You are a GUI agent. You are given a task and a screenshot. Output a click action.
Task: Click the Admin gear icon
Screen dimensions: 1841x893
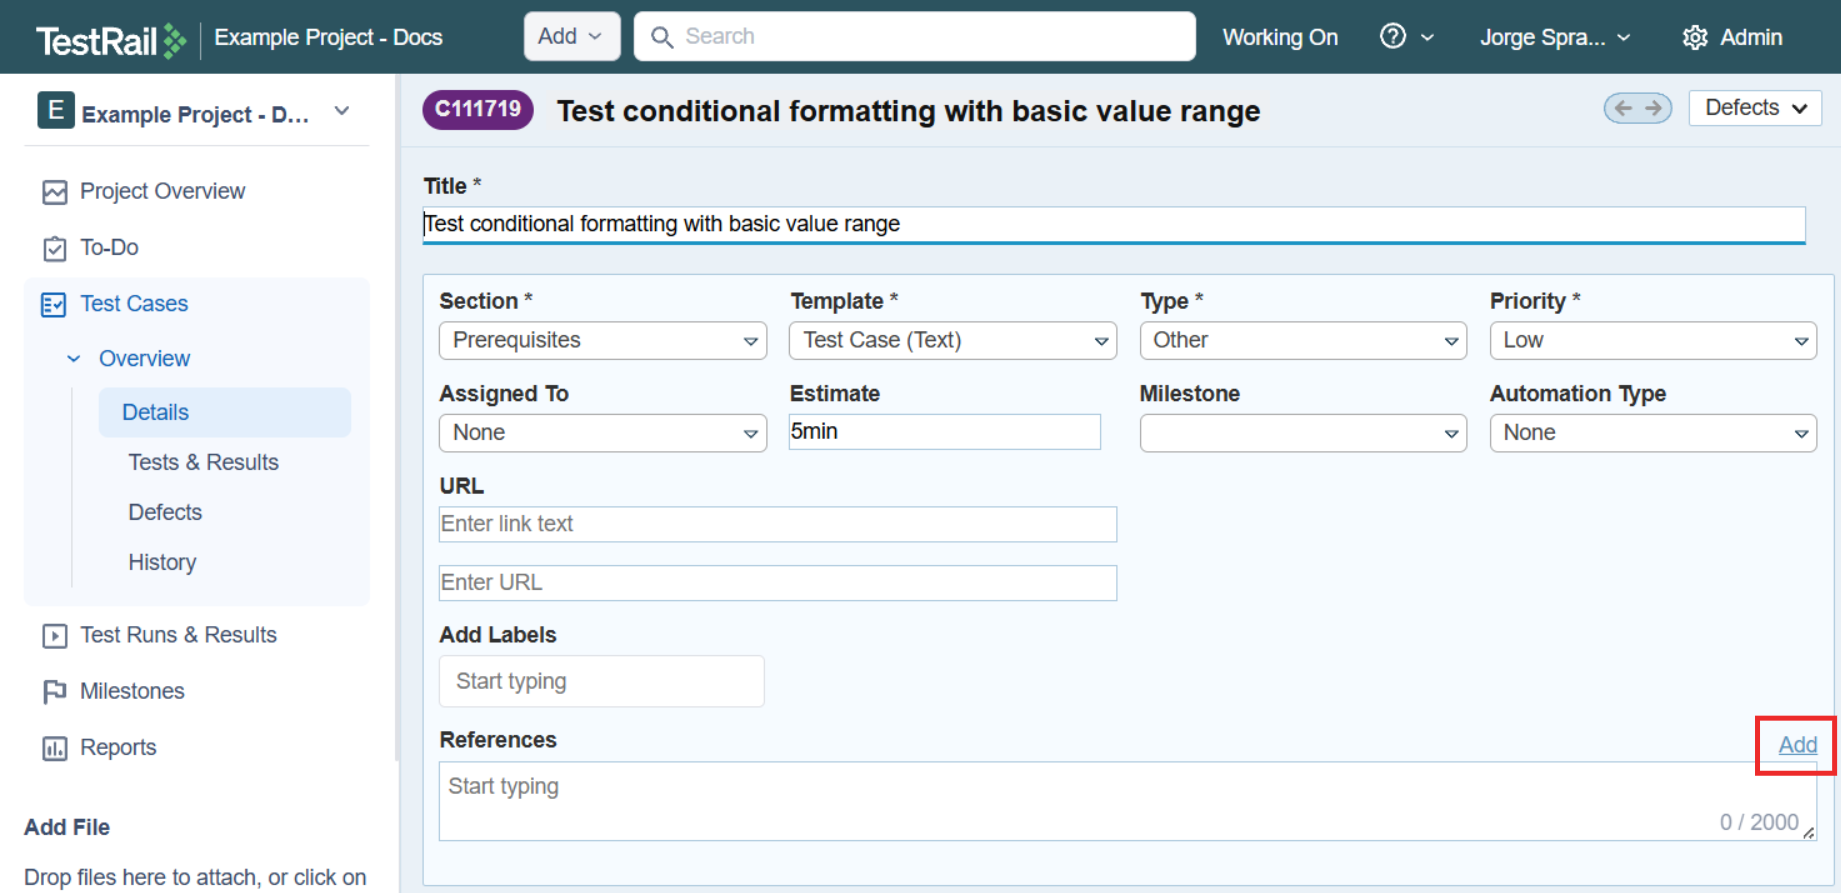point(1694,38)
